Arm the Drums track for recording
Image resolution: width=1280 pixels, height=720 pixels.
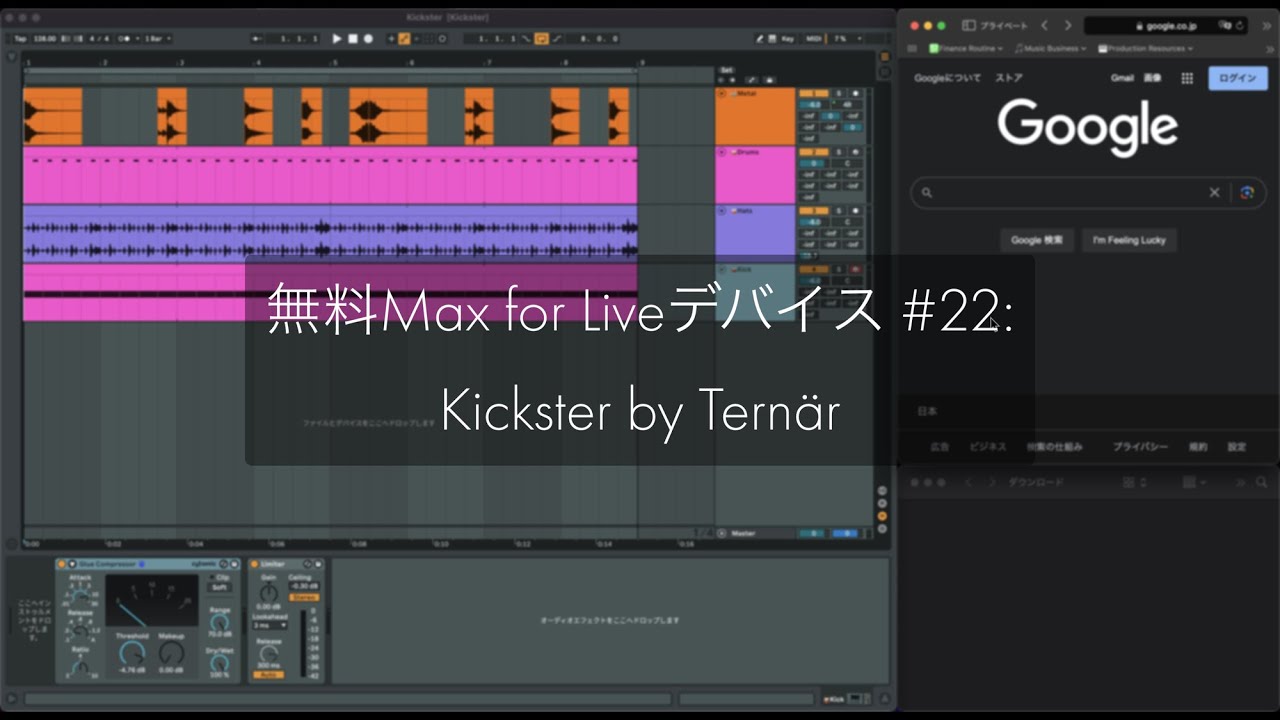[855, 152]
